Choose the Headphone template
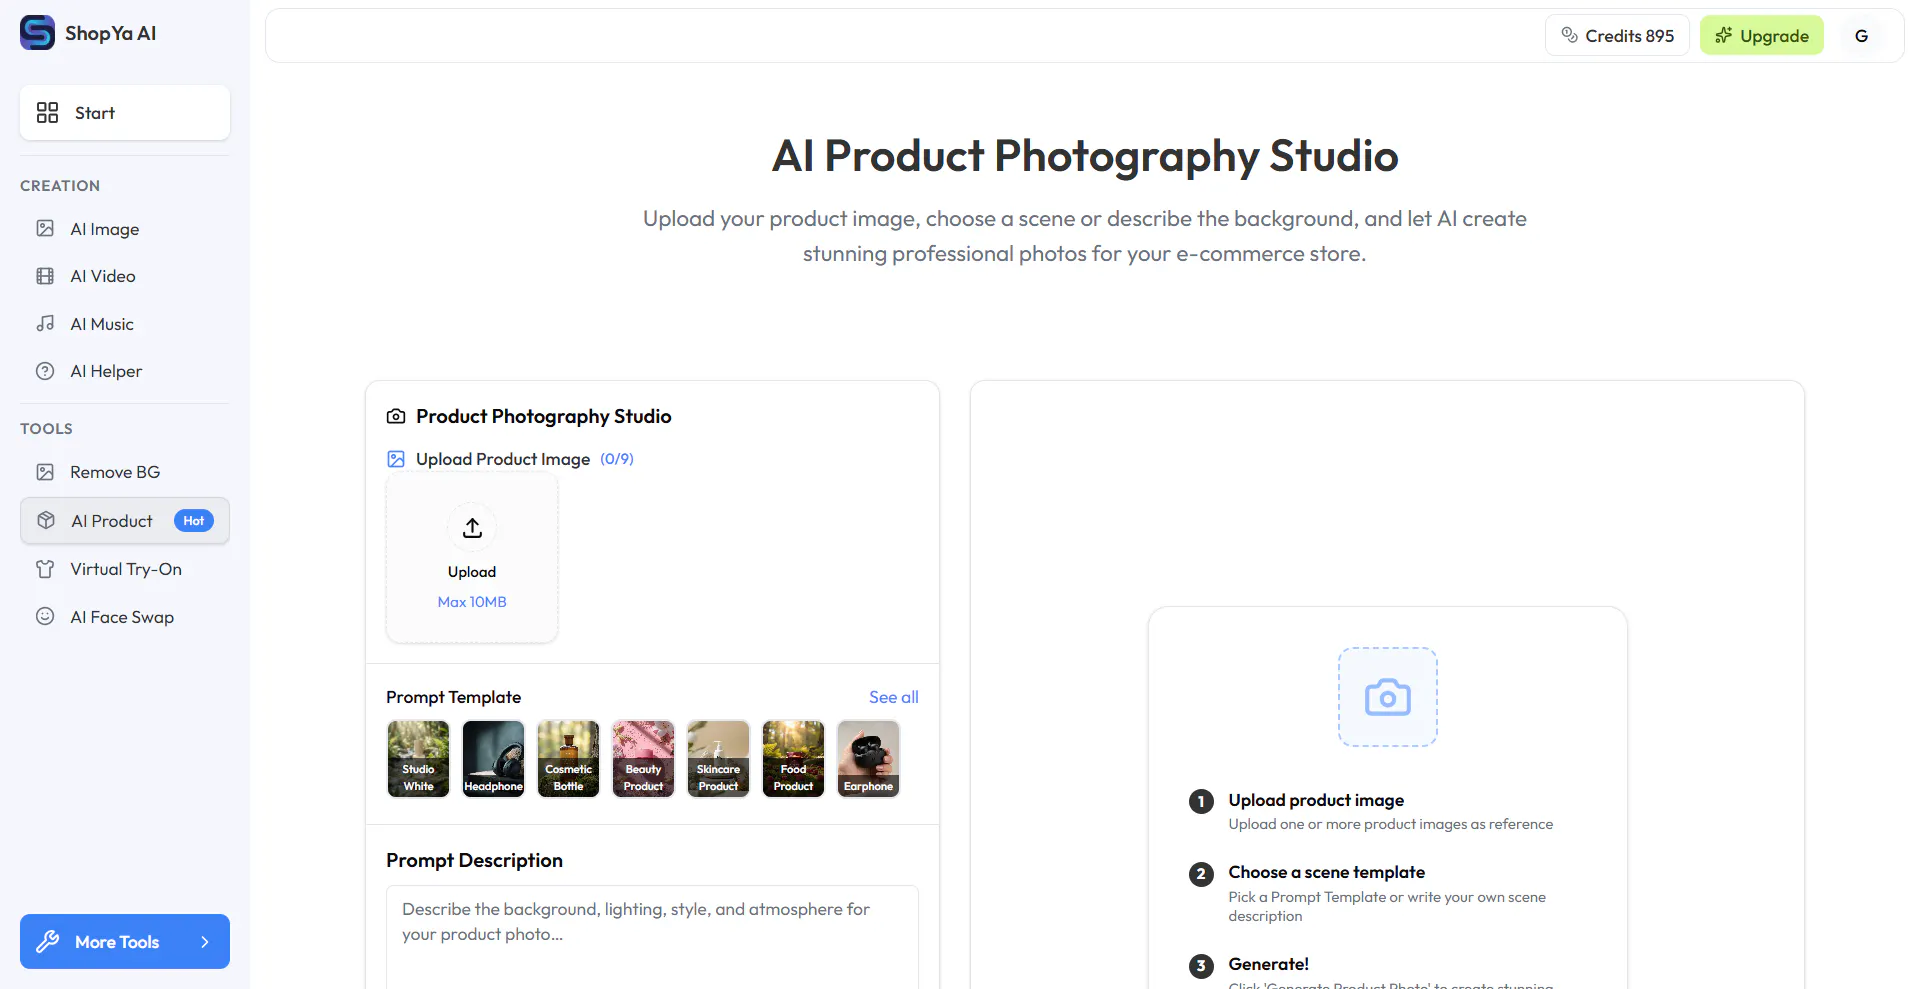 point(493,759)
